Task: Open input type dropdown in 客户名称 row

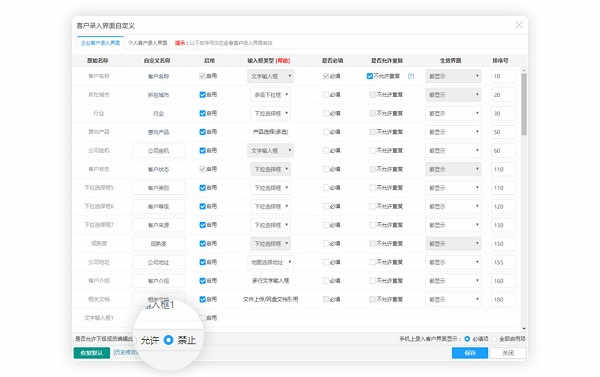Action: (x=271, y=76)
